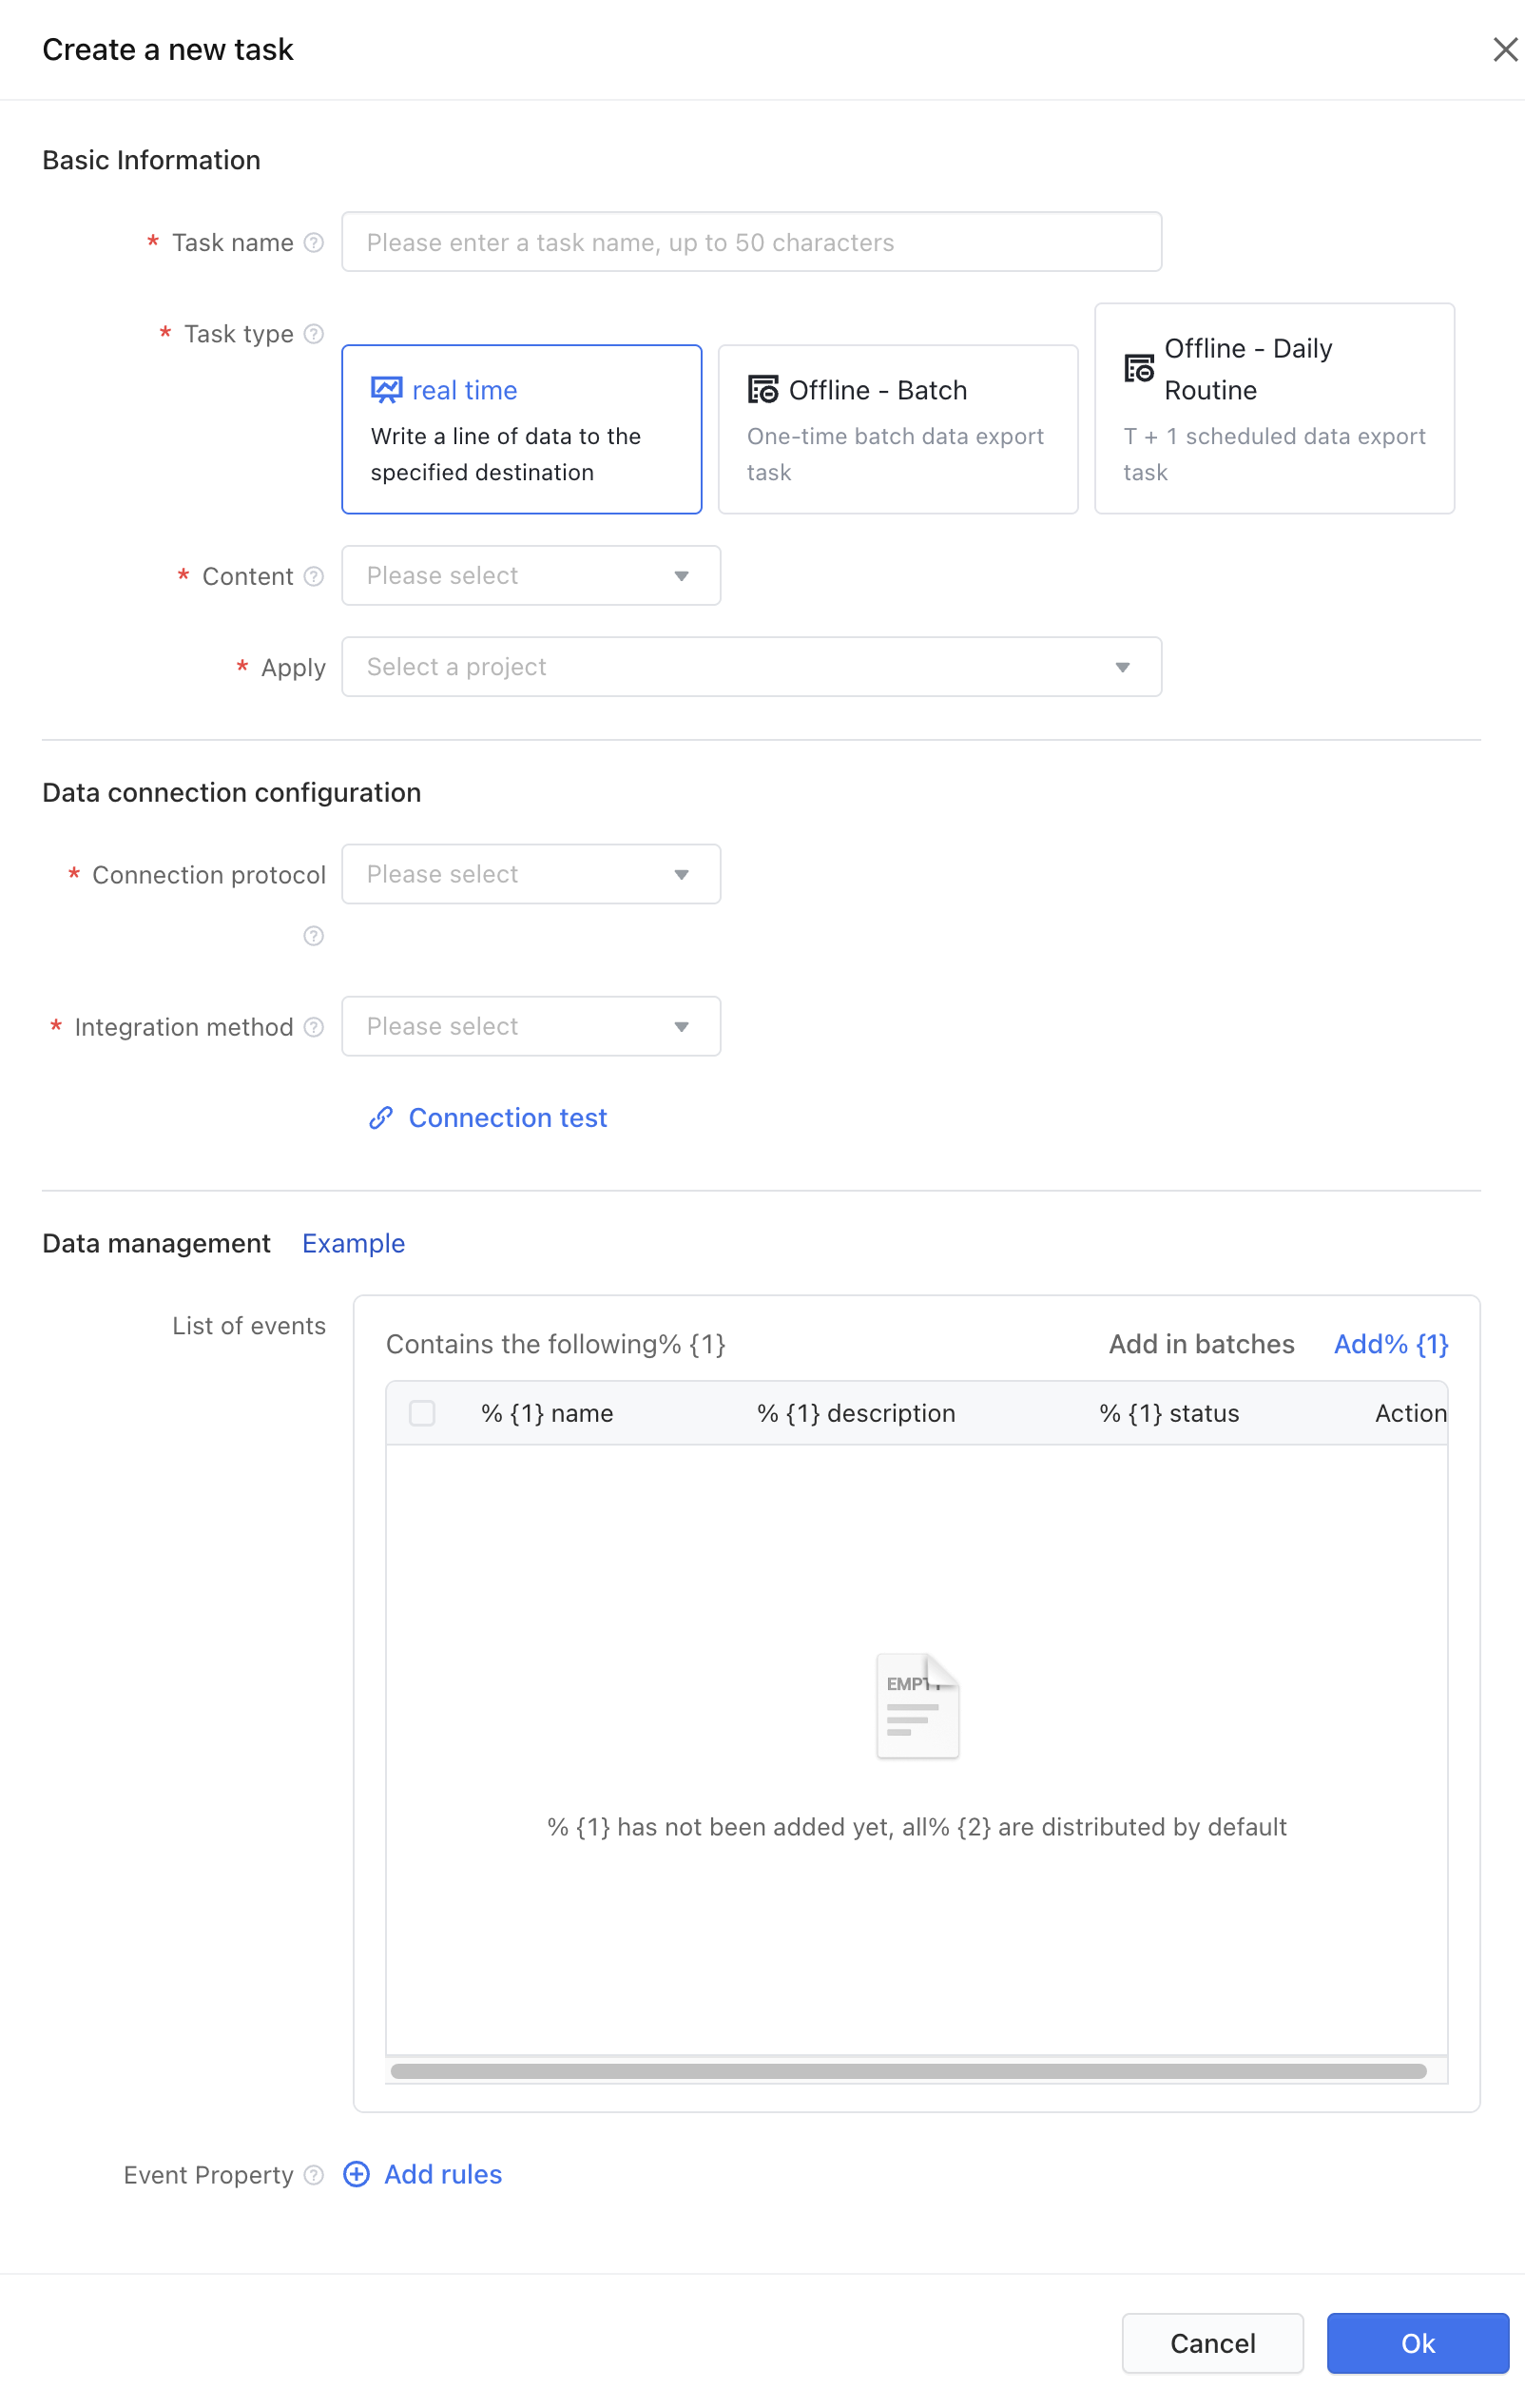Click the real time chart icon
Image resolution: width=1525 pixels, height=2408 pixels.
click(x=386, y=390)
